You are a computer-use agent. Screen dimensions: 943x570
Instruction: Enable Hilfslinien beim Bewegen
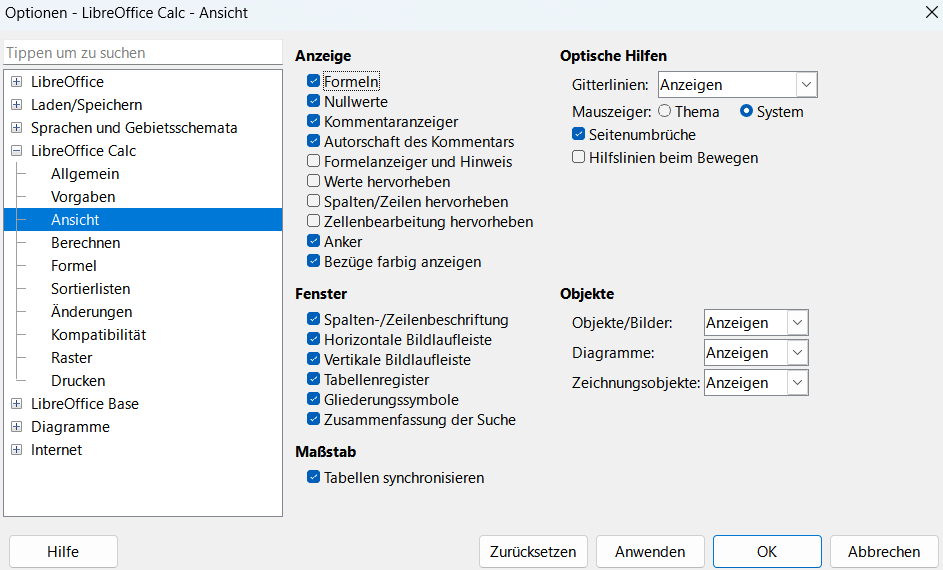(579, 157)
